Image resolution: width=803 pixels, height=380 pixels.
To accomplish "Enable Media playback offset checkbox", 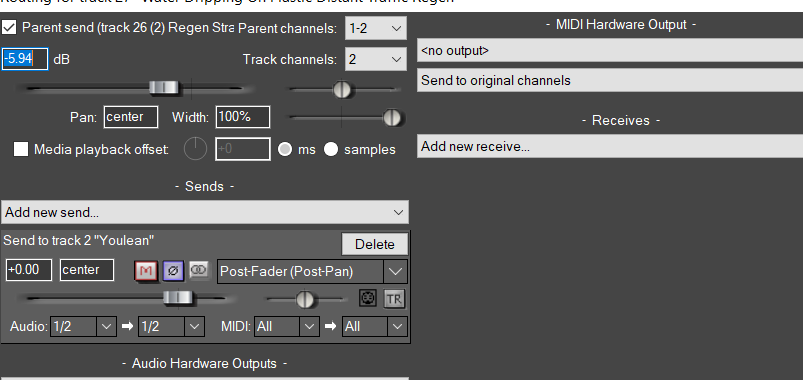I will [20, 149].
